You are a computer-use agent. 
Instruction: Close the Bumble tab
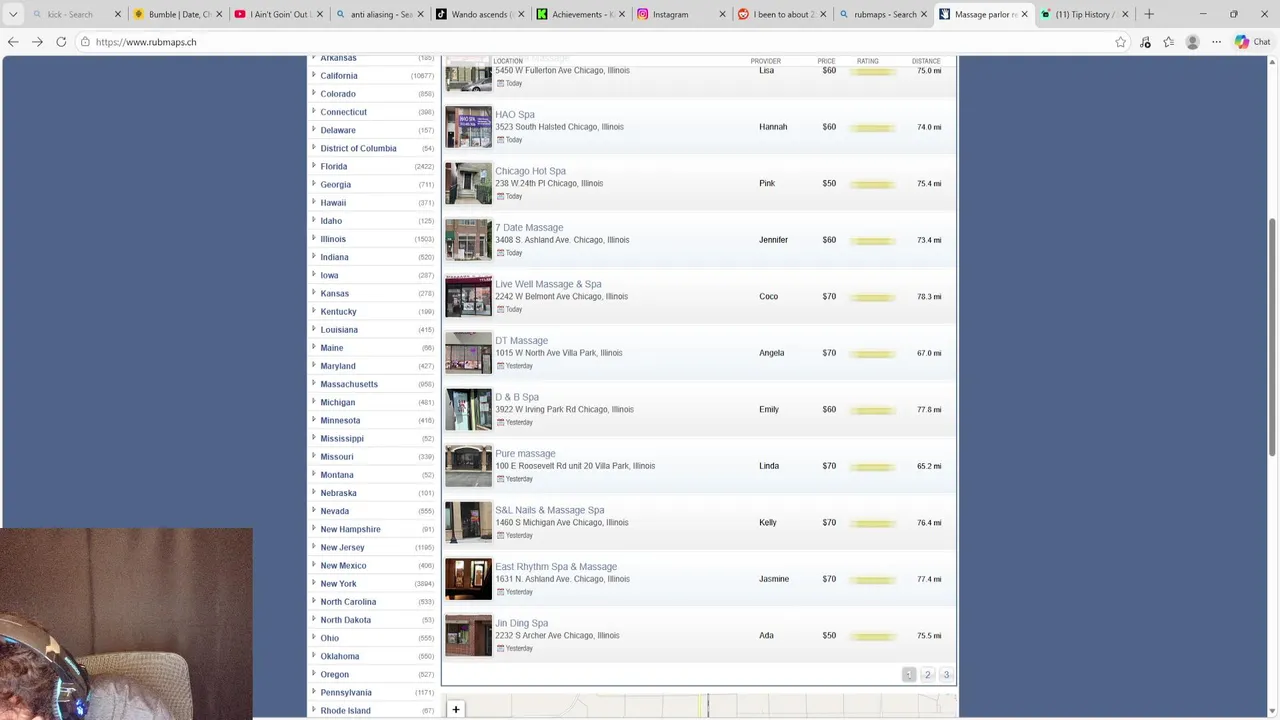point(219,14)
